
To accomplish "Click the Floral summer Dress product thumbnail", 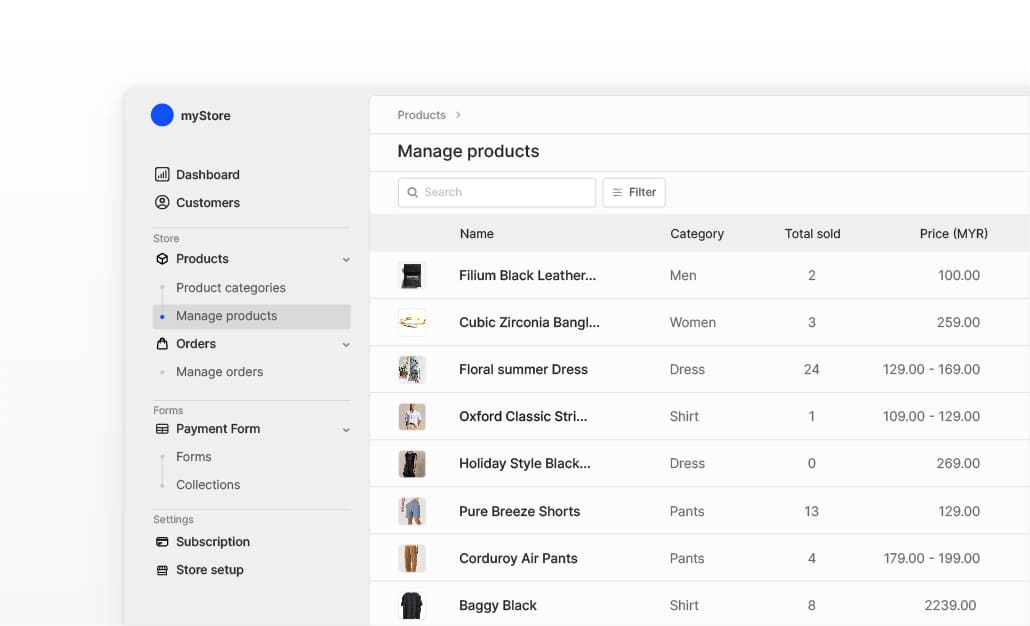I will 412,369.
